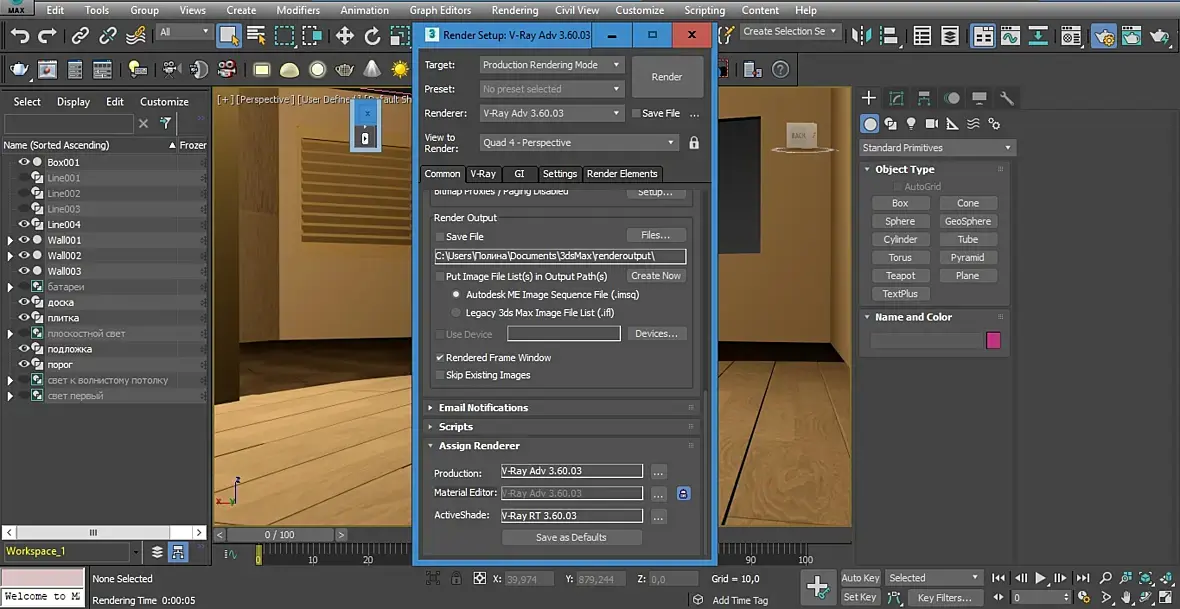Image resolution: width=1180 pixels, height=609 pixels.
Task: Open the Modifiers menu
Action: click(298, 10)
